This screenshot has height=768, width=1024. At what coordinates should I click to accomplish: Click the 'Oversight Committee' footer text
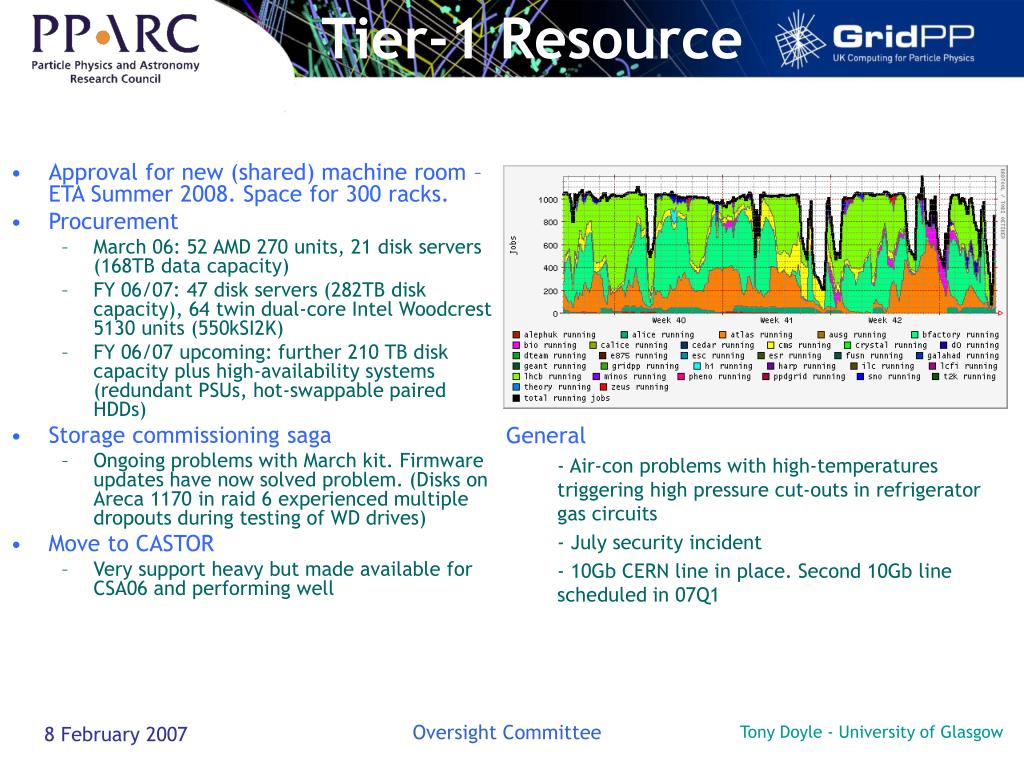[506, 733]
